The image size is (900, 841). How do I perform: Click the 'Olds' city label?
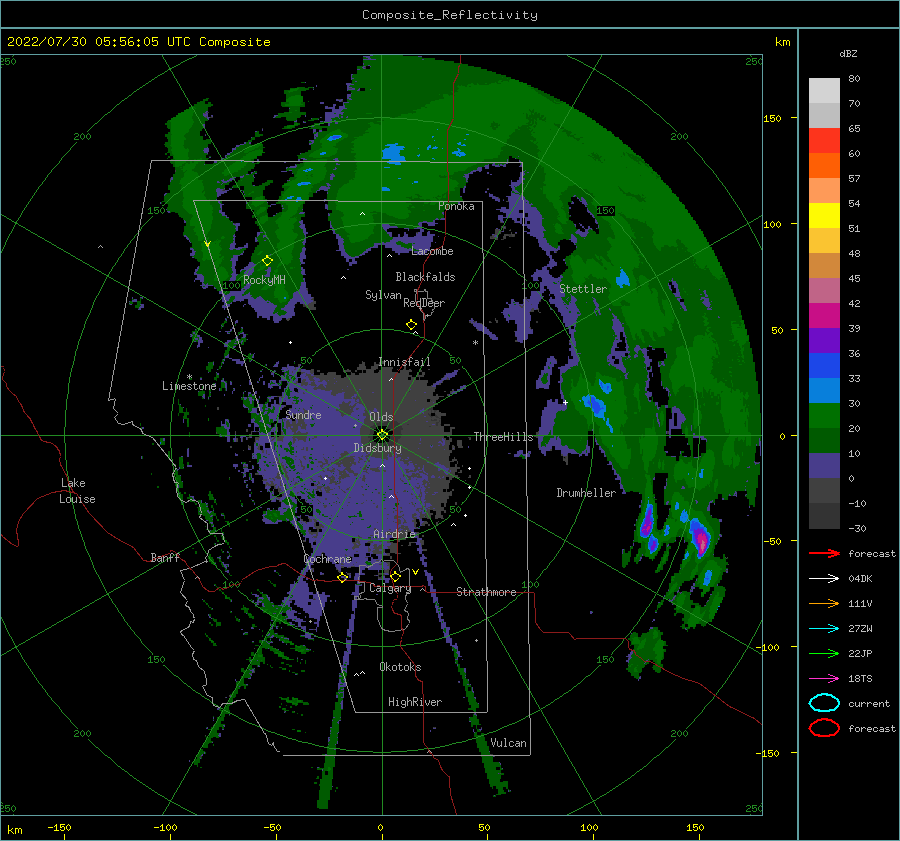click(381, 417)
